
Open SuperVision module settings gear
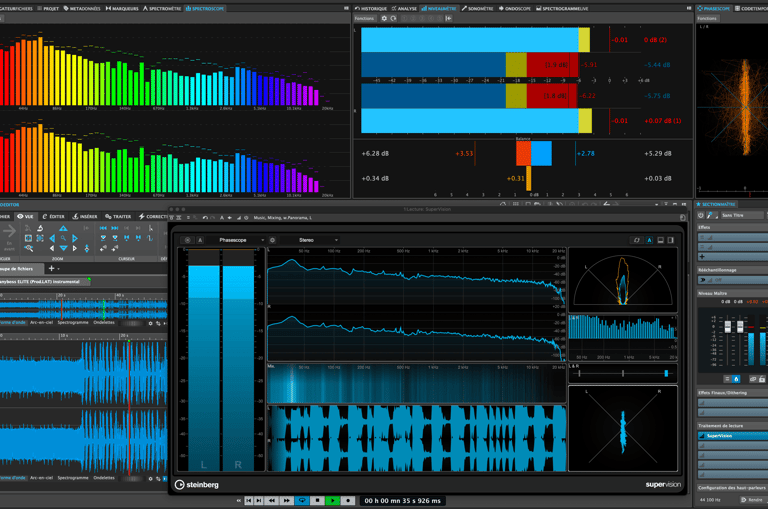pos(272,240)
